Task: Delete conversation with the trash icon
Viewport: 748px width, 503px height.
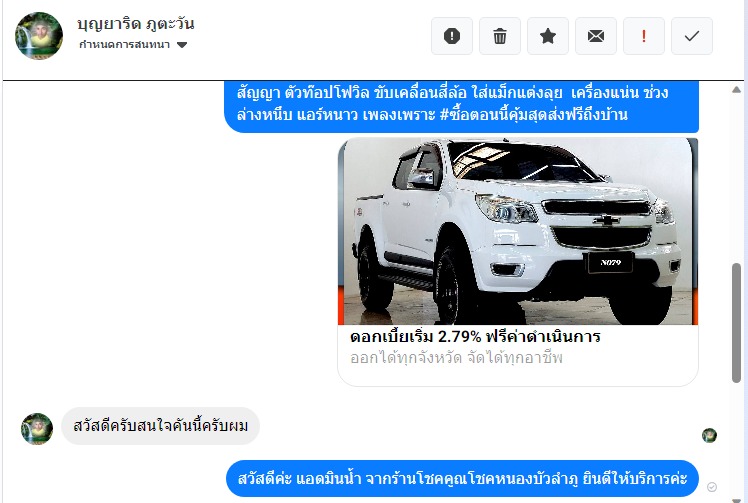Action: (x=499, y=36)
